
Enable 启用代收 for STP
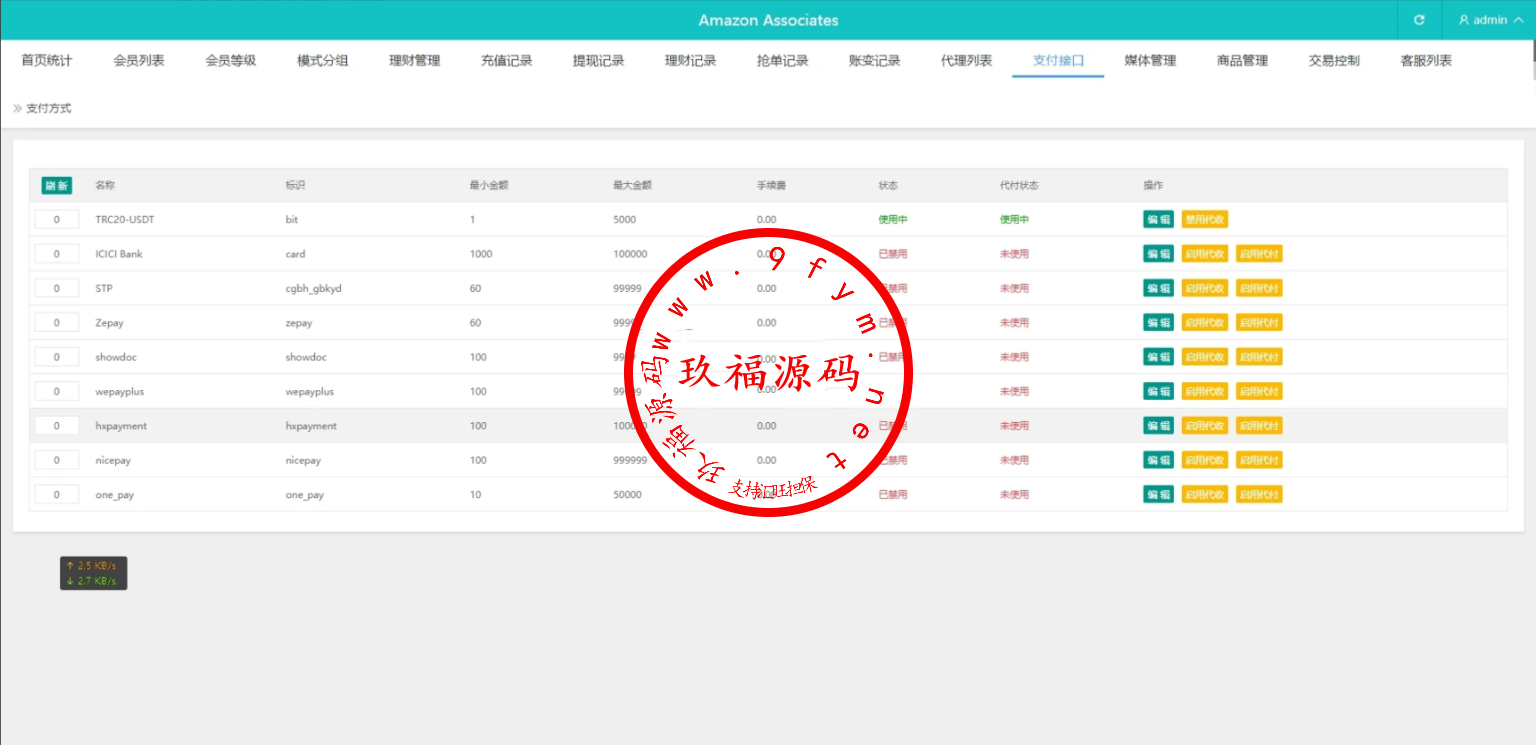[x=1205, y=288]
